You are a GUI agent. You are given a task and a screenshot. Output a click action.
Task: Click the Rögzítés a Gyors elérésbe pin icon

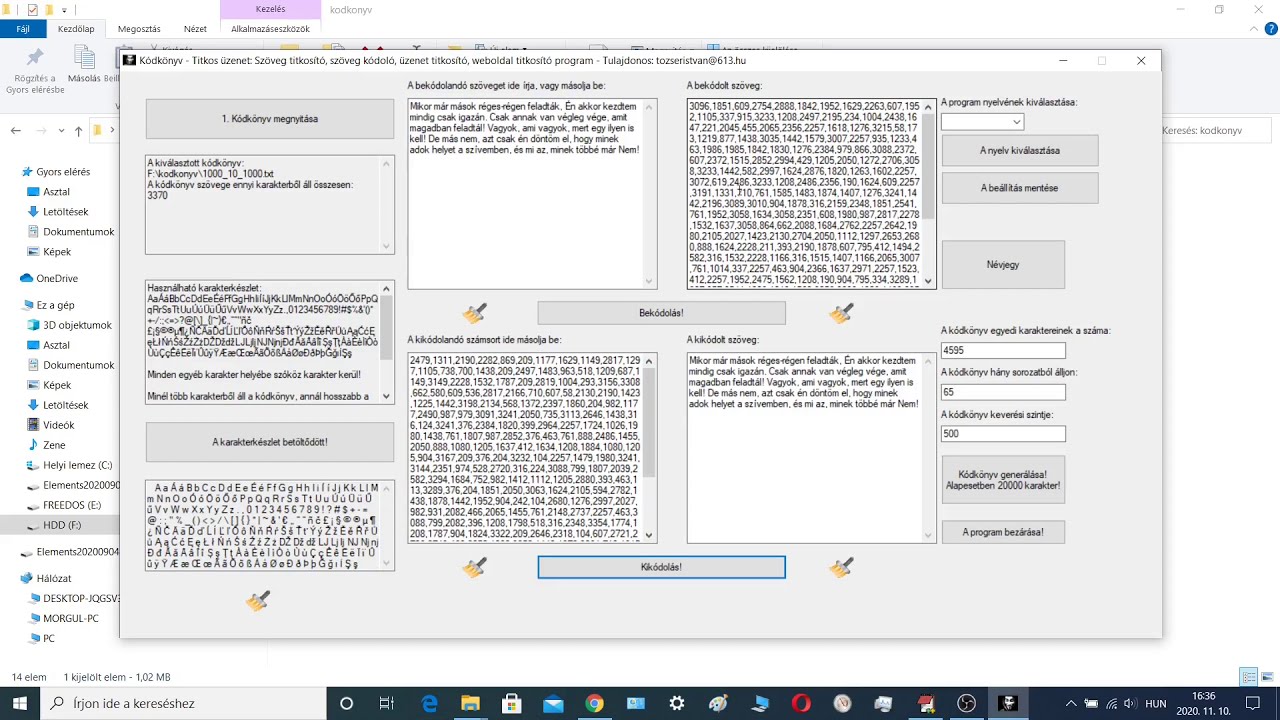[35, 57]
